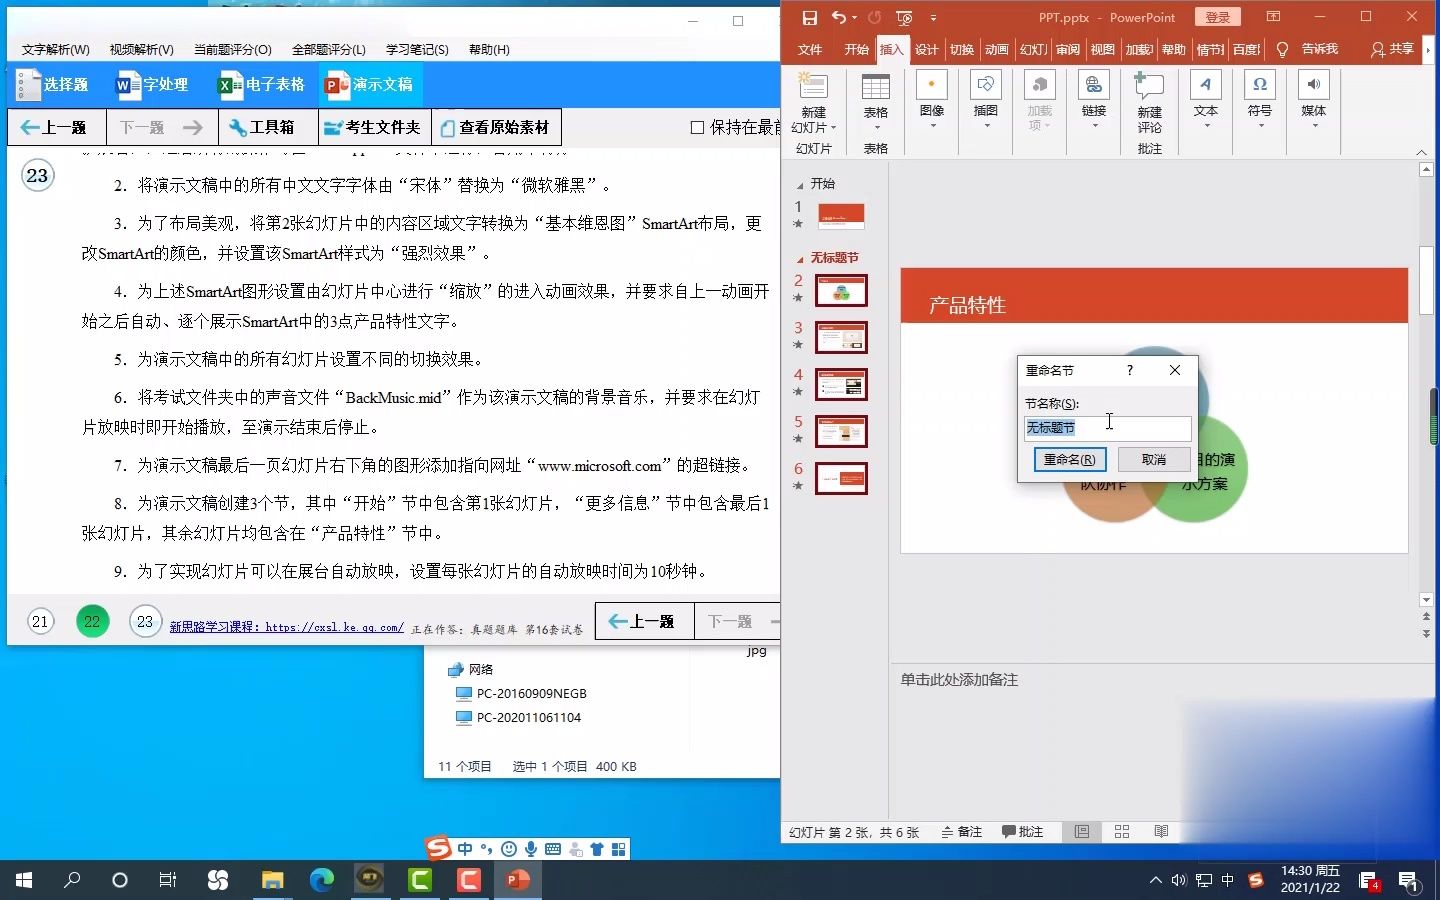Switch to the 插入 ribbon tab
The height and width of the screenshot is (900, 1440).
[x=891, y=49]
